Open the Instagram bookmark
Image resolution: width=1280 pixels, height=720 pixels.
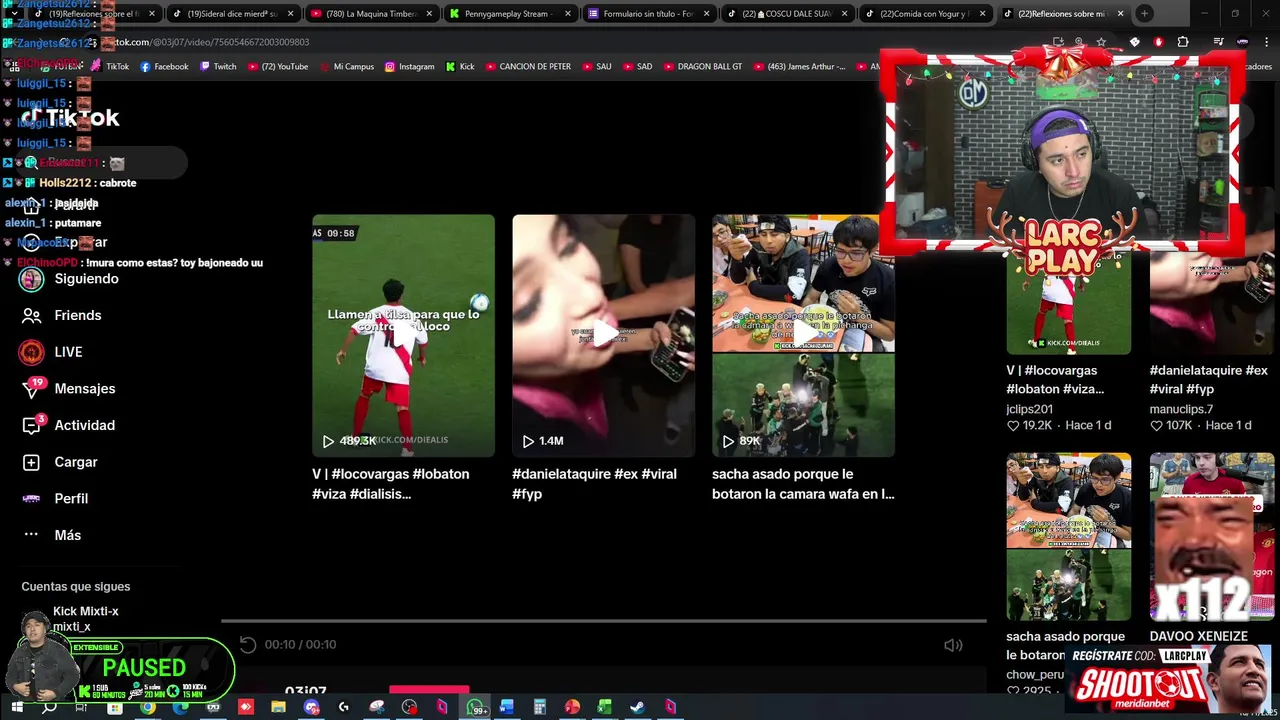(409, 67)
